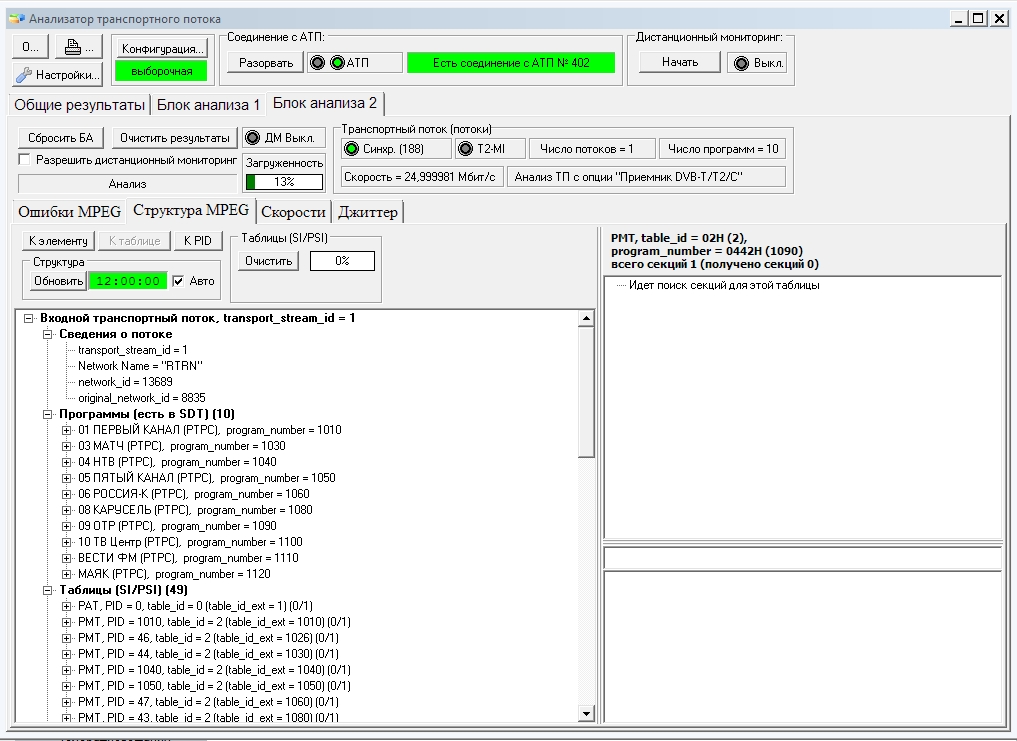Click the К элементу button
The image size is (1017, 741).
pos(58,241)
